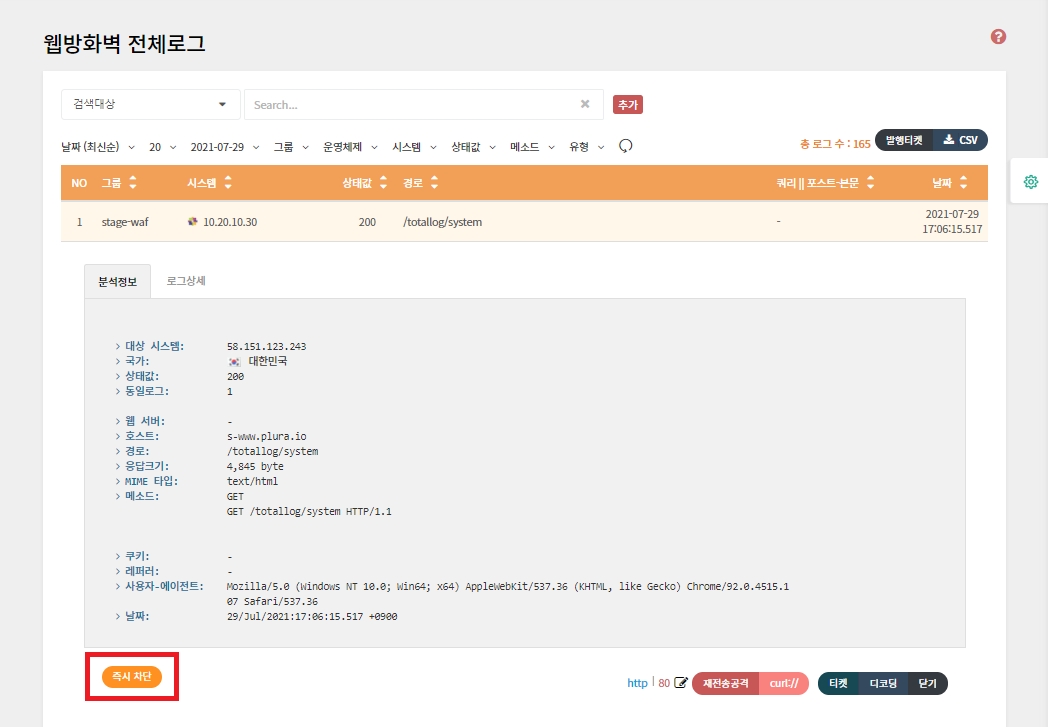Viewport: 1048px width, 727px height.
Task: Open the 검색대상 dropdown
Action: [x=150, y=104]
